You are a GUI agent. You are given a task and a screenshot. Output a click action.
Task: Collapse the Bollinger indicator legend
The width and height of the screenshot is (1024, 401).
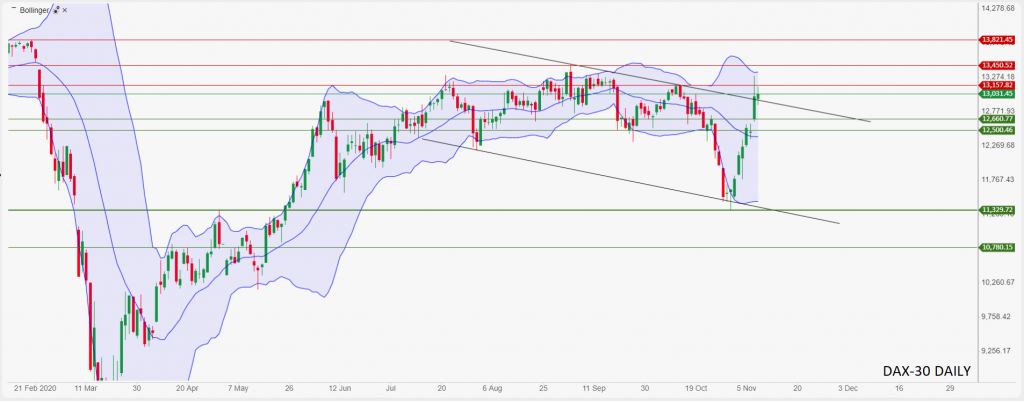14,8
